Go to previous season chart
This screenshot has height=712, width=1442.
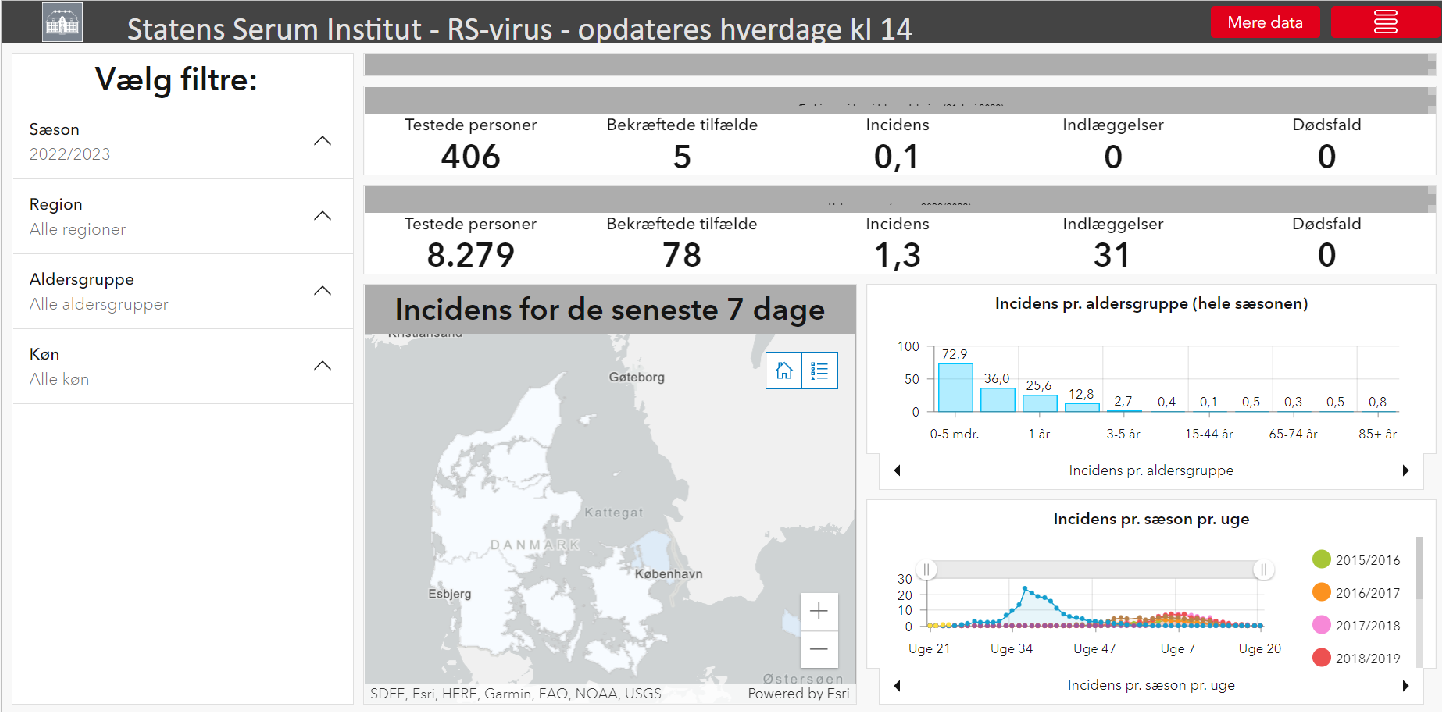[897, 686]
